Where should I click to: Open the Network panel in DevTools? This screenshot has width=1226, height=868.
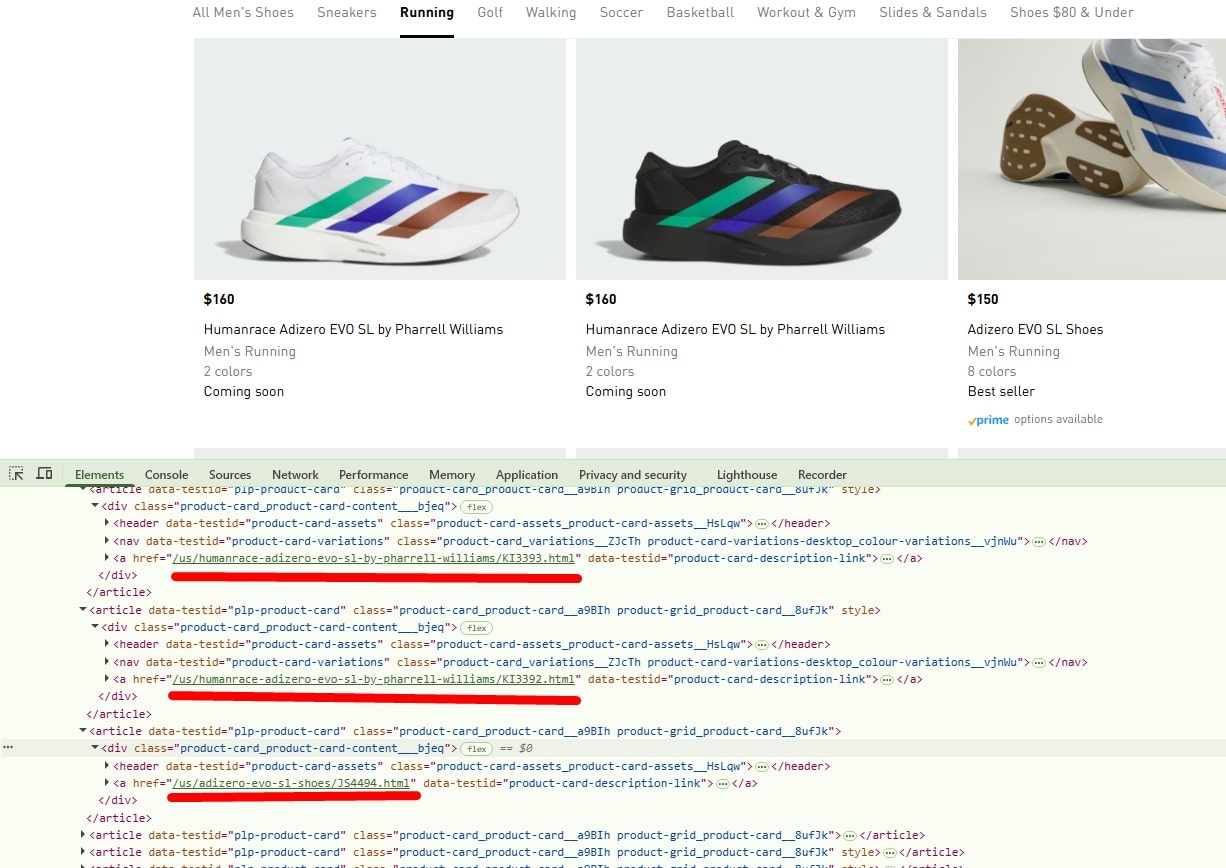tap(295, 475)
